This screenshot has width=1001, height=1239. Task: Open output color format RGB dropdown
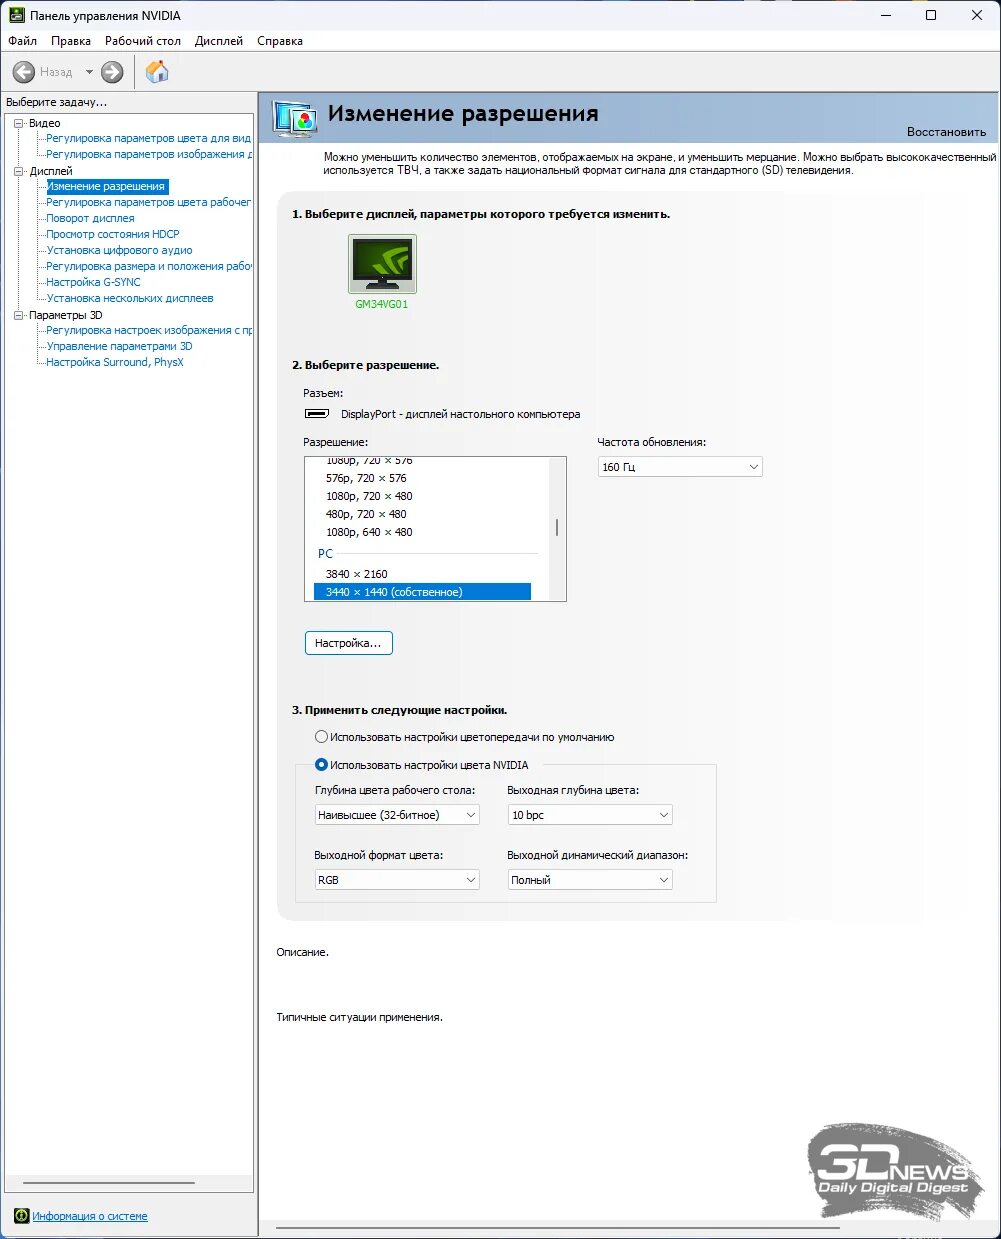tap(397, 880)
